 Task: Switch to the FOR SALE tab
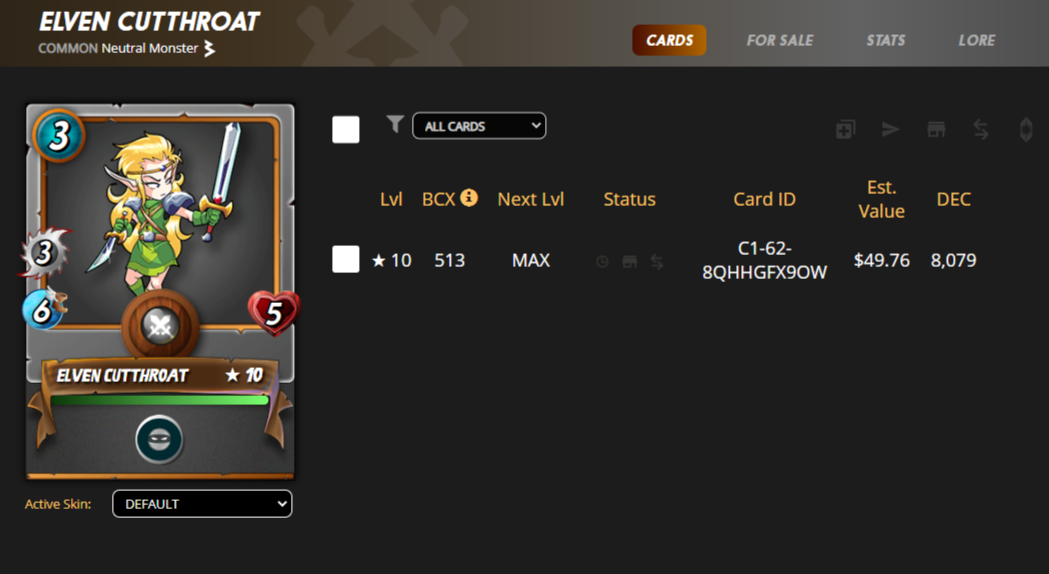[x=780, y=40]
